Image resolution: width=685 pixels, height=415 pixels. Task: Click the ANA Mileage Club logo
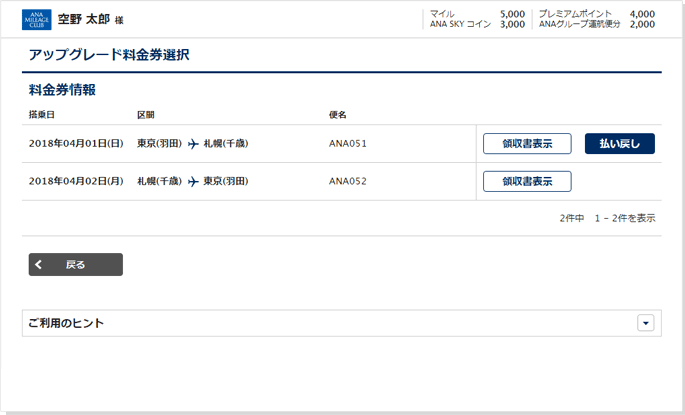click(x=36, y=19)
